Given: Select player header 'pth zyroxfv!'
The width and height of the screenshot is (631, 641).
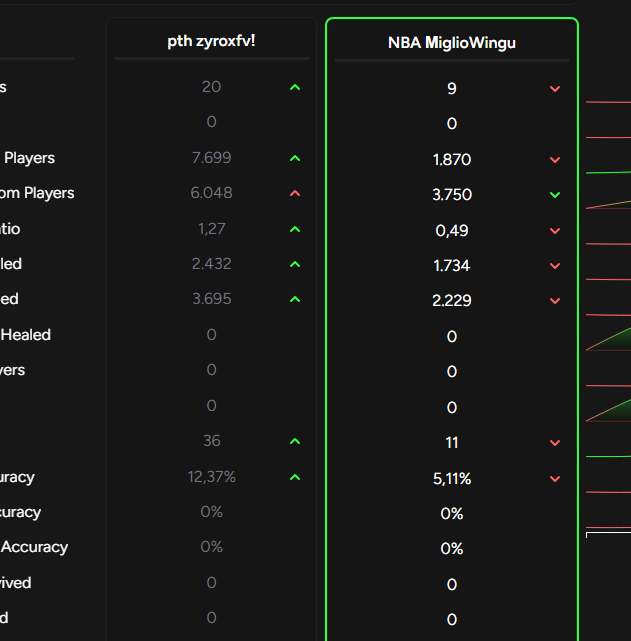Looking at the screenshot, I should (211, 41).
